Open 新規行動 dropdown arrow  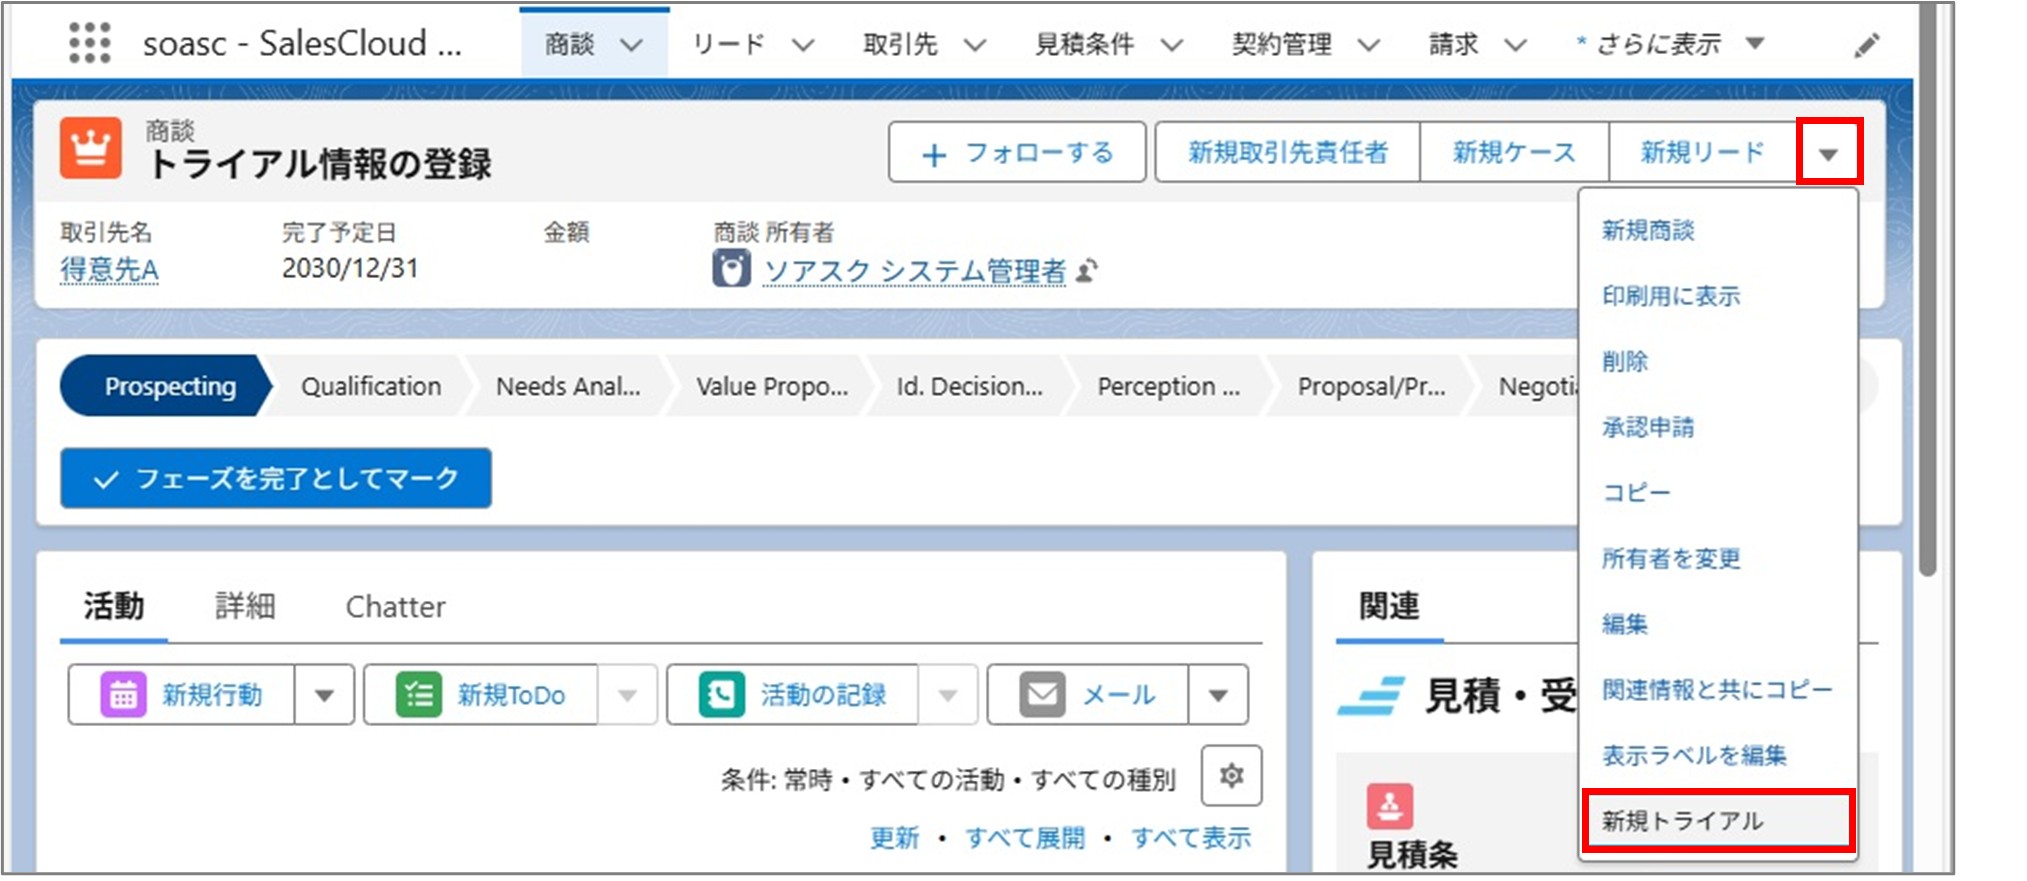click(x=324, y=694)
